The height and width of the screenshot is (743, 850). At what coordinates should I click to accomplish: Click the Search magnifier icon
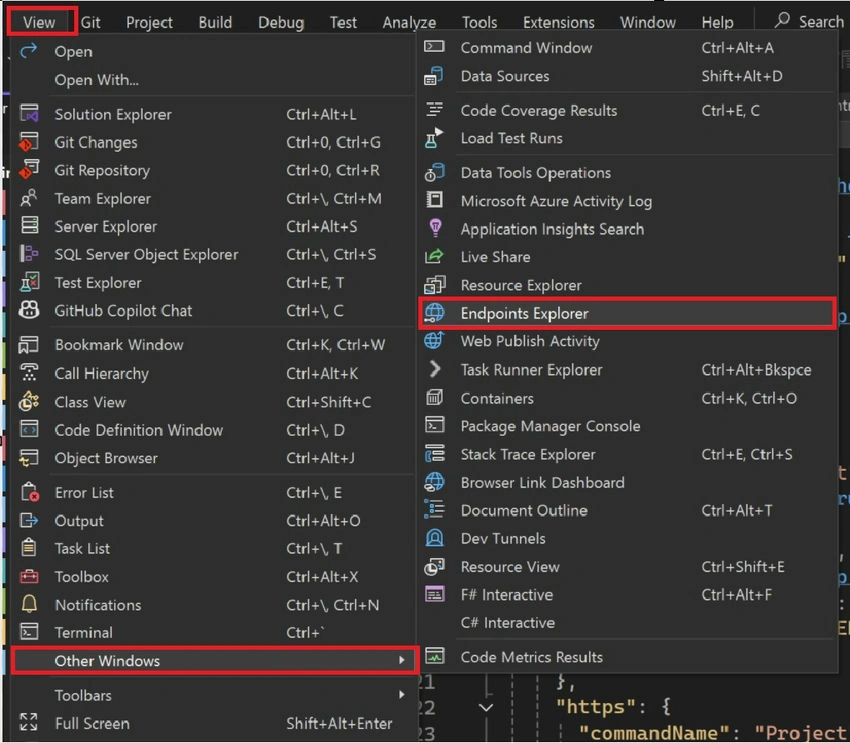click(x=782, y=21)
